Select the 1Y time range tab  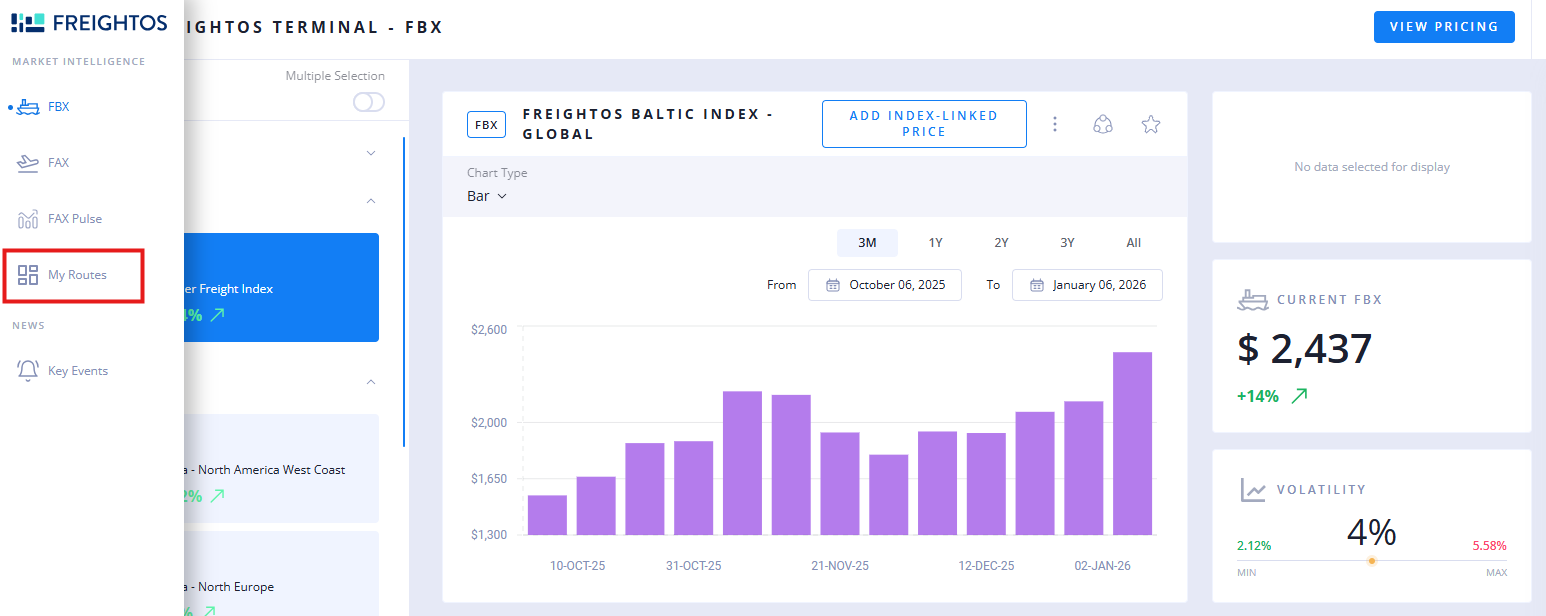(935, 243)
